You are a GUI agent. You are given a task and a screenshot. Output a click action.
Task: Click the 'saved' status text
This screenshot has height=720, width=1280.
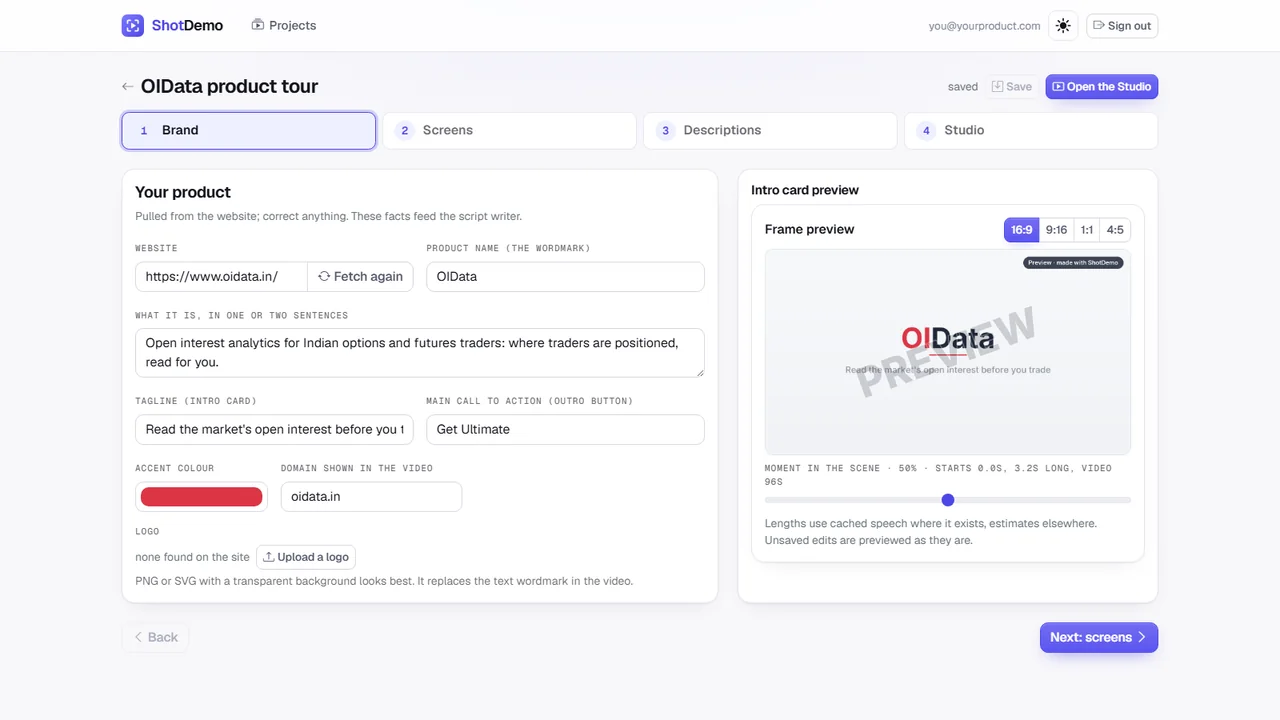click(963, 87)
